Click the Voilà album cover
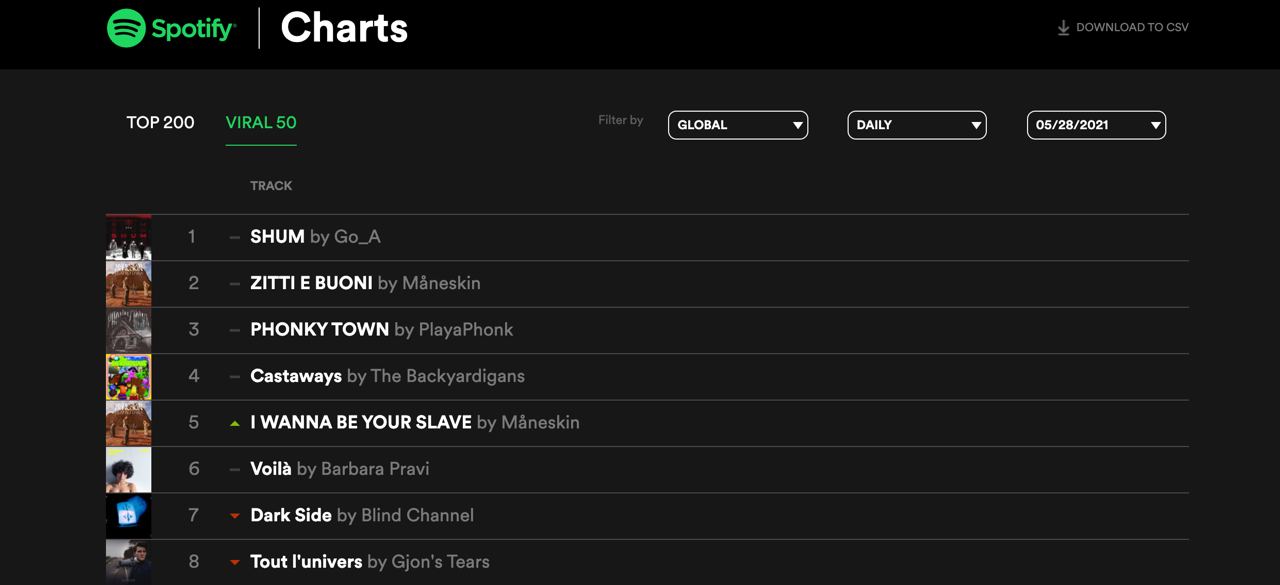 (129, 470)
